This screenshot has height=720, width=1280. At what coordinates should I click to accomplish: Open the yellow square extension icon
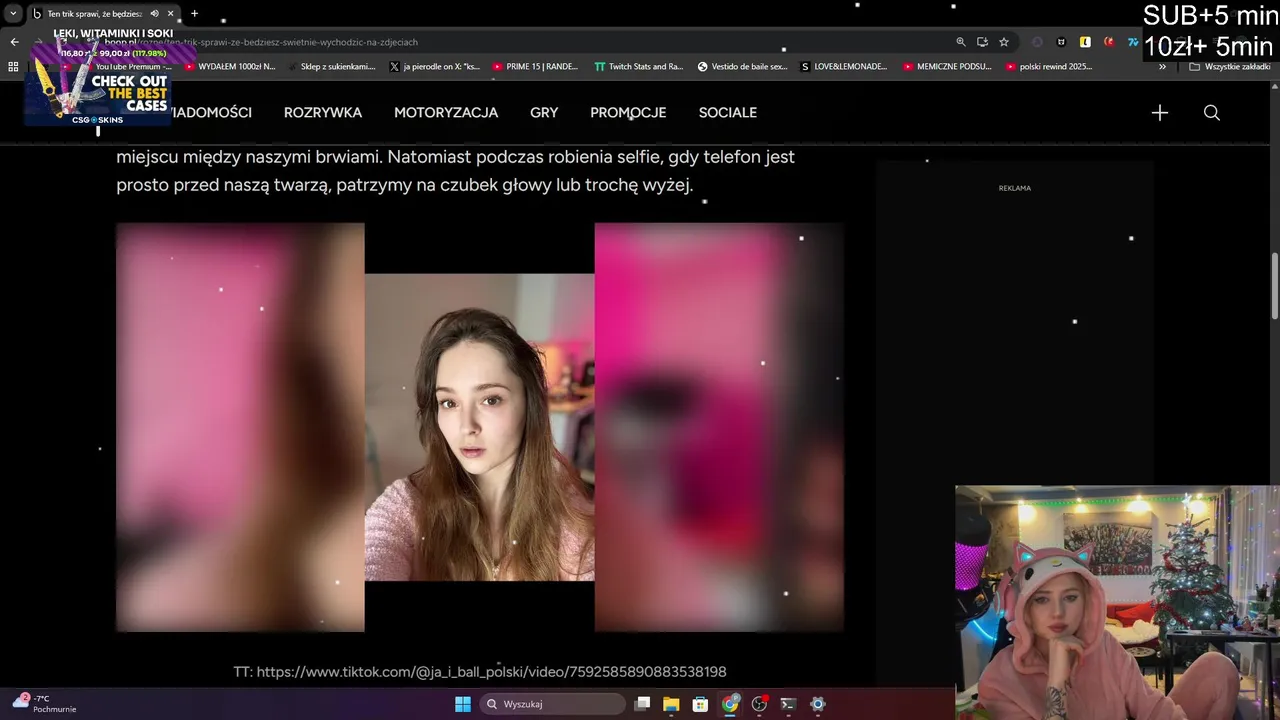pyautogui.click(x=1085, y=42)
